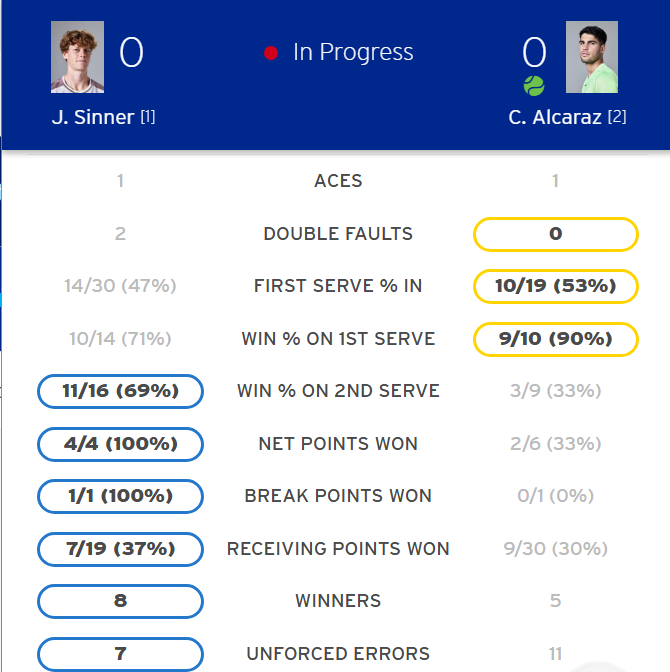The width and height of the screenshot is (670, 672).
Task: Open C. Alcaraz's player photo
Action: pos(592,57)
